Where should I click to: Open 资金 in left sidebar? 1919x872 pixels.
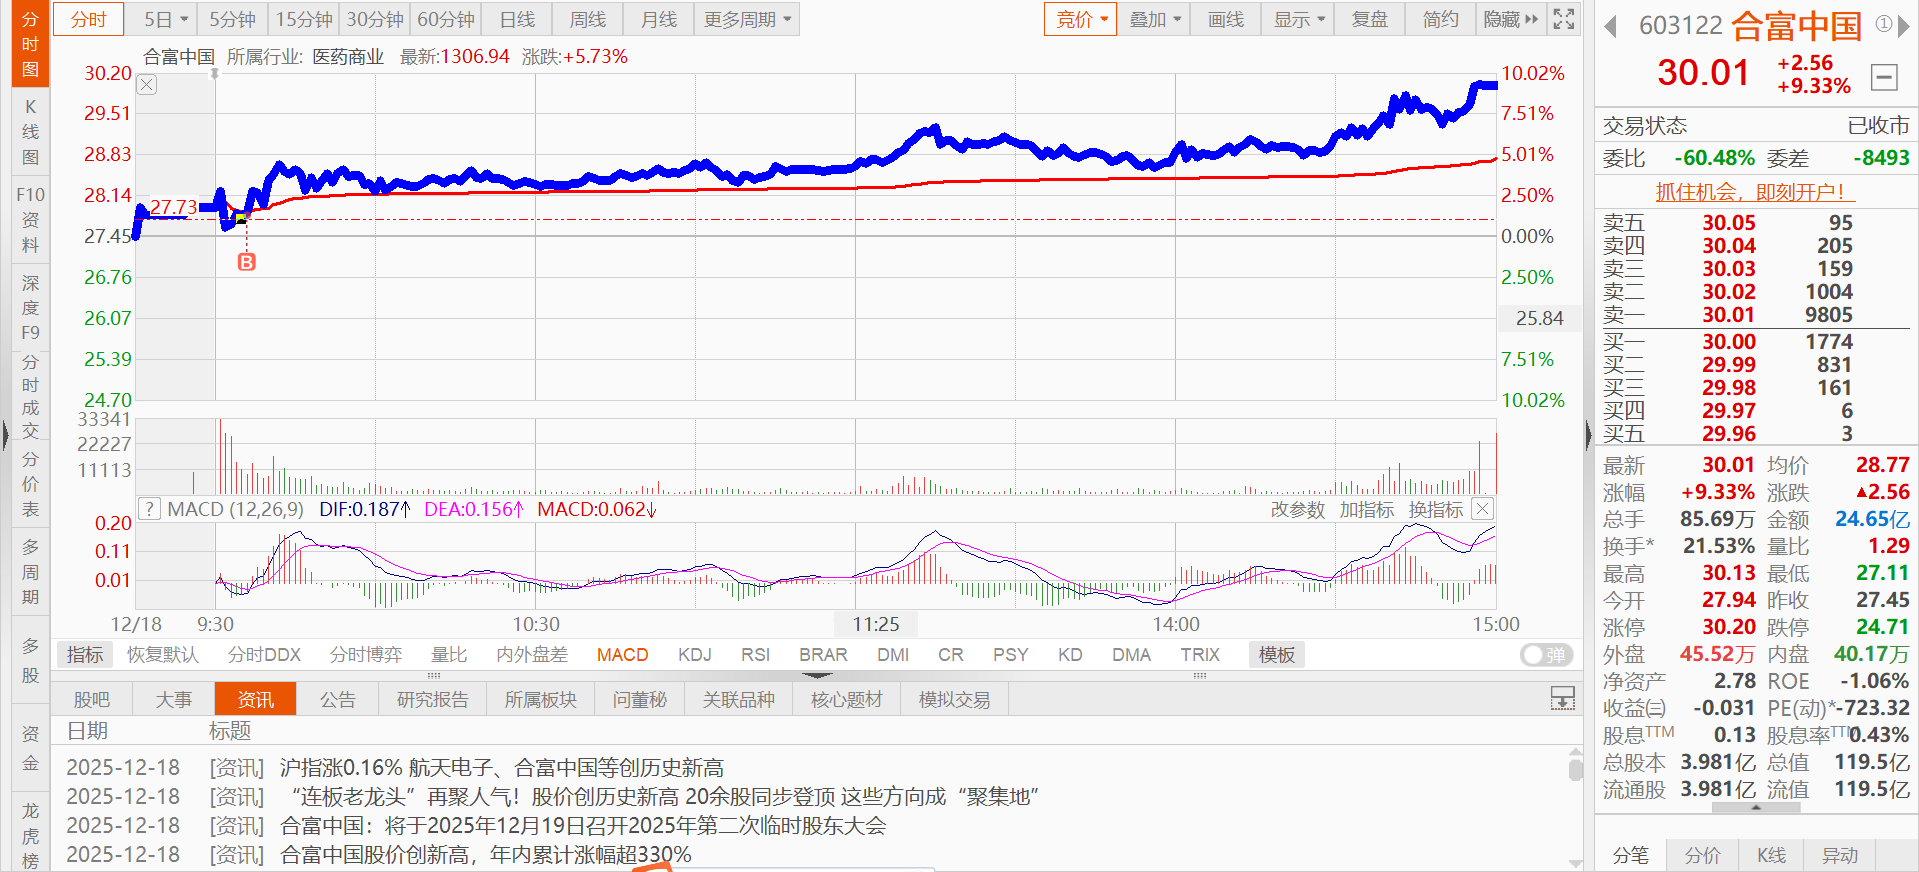coord(30,748)
